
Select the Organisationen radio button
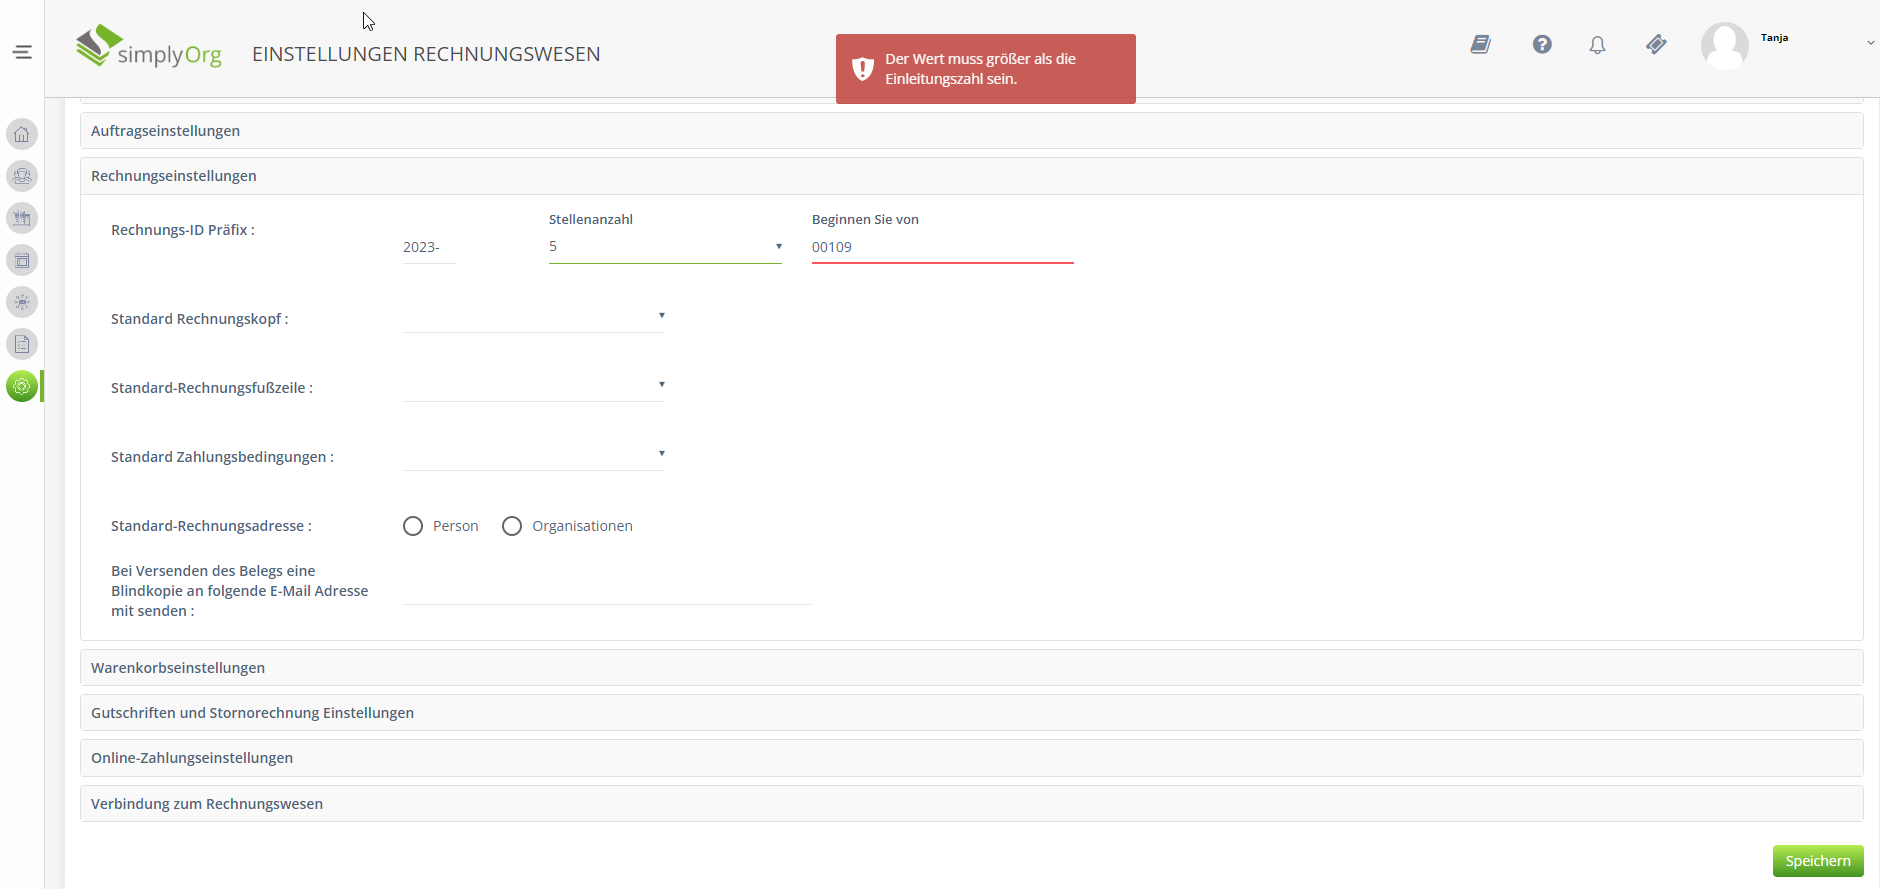512,526
